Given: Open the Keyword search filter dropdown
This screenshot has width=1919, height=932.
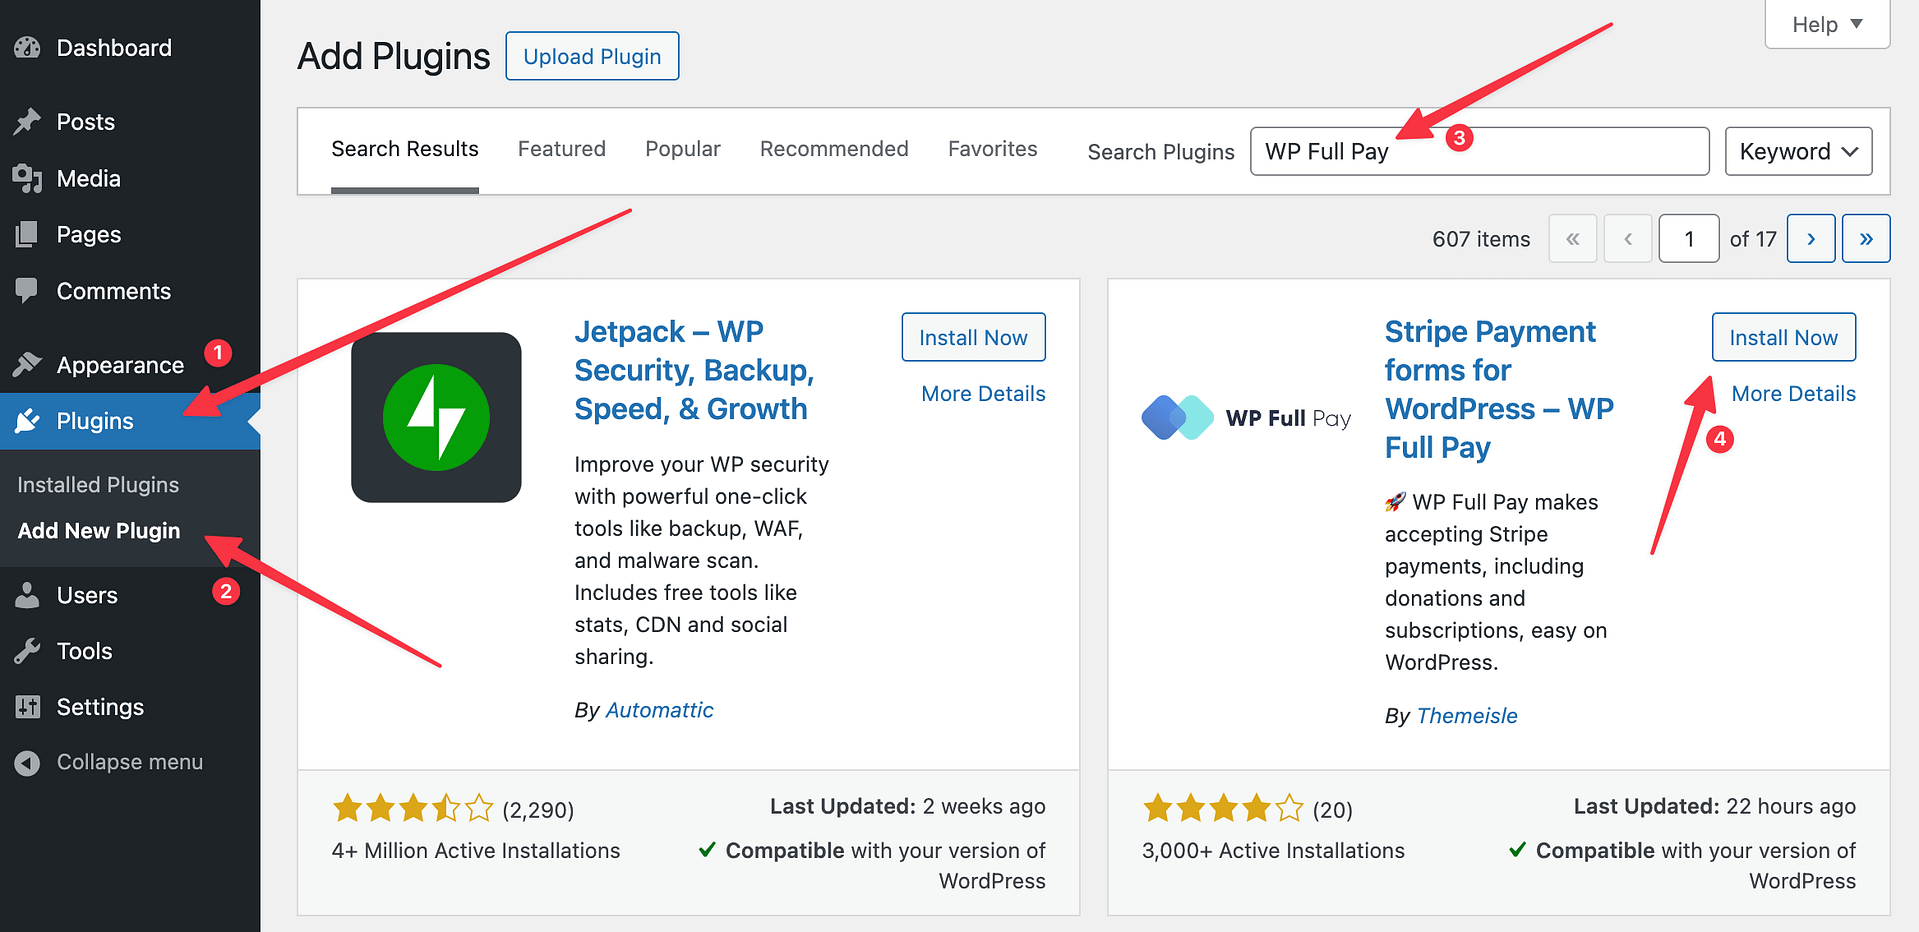Looking at the screenshot, I should click(x=1797, y=151).
